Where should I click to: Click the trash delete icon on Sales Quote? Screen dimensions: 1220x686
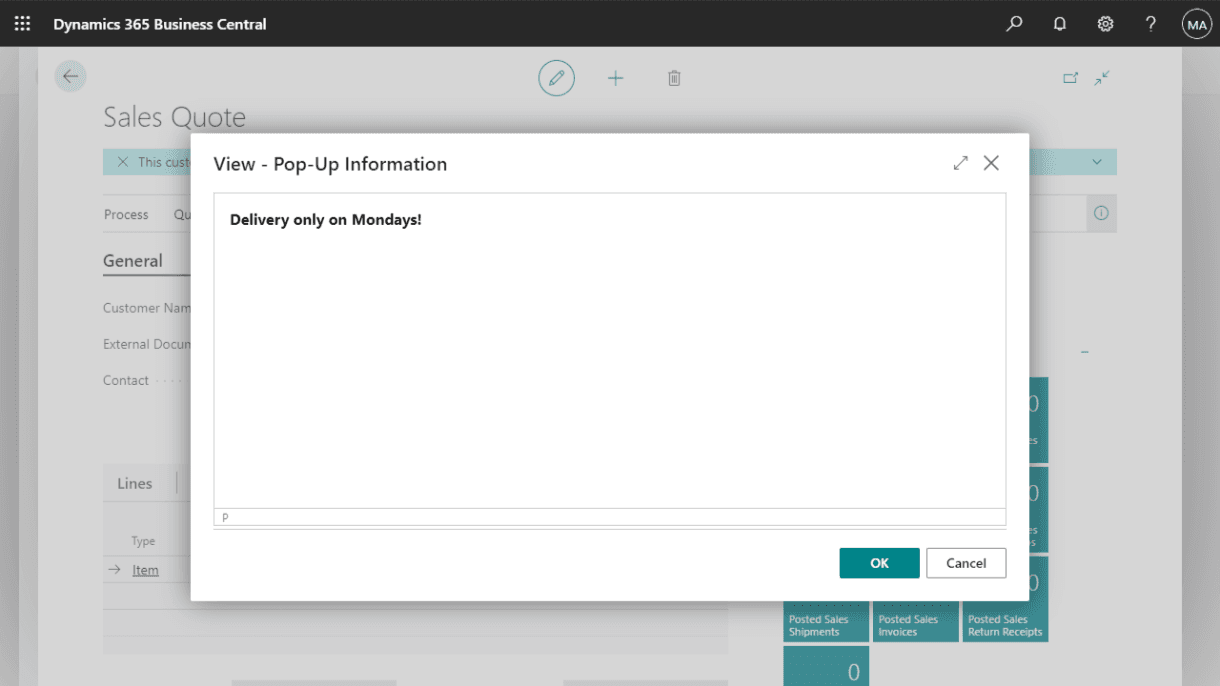[x=674, y=78]
